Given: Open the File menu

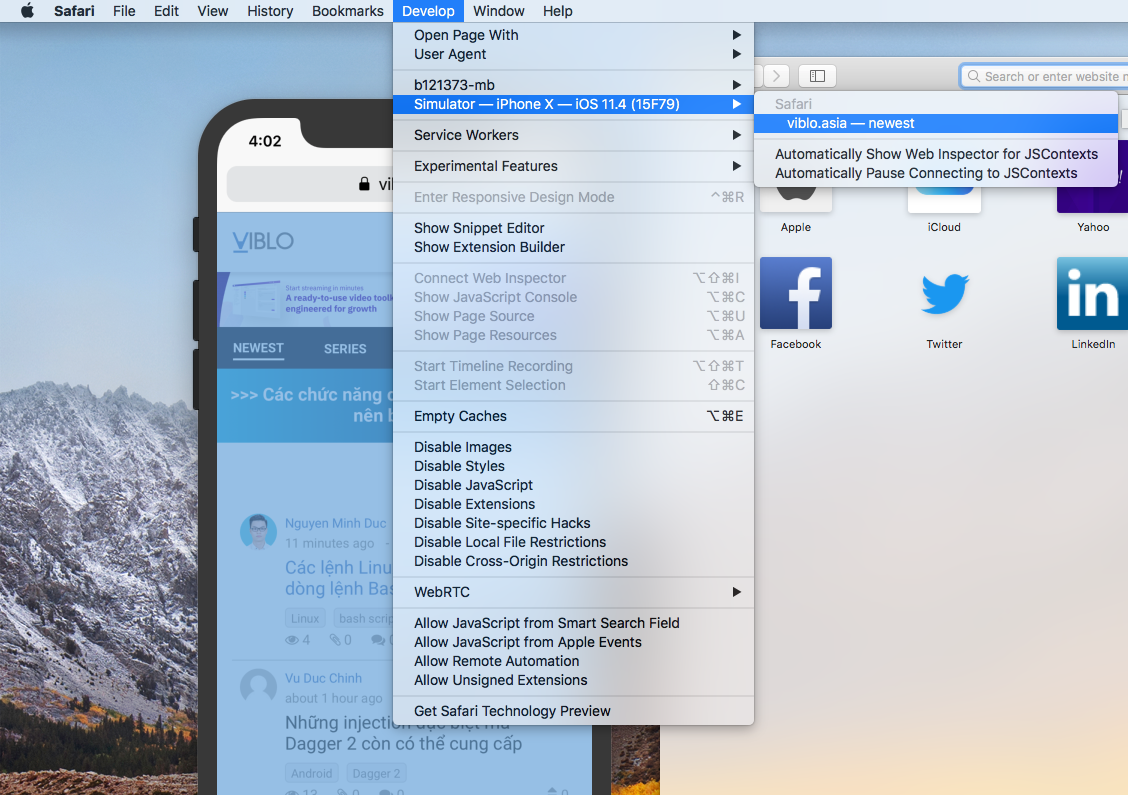Looking at the screenshot, I should tap(124, 11).
